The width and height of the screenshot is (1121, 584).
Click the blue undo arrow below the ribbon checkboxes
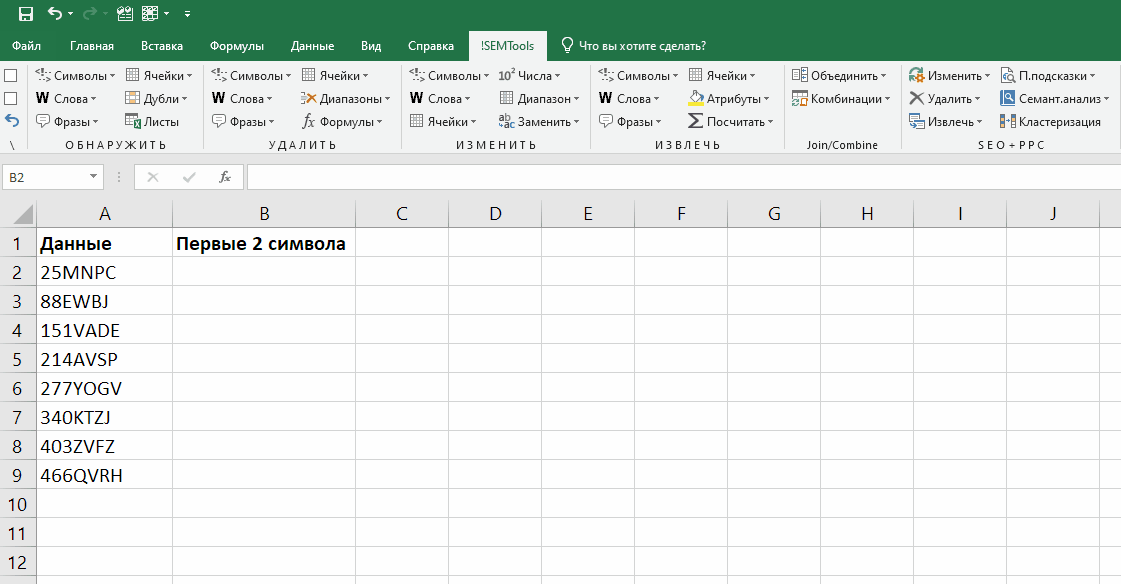[11, 121]
